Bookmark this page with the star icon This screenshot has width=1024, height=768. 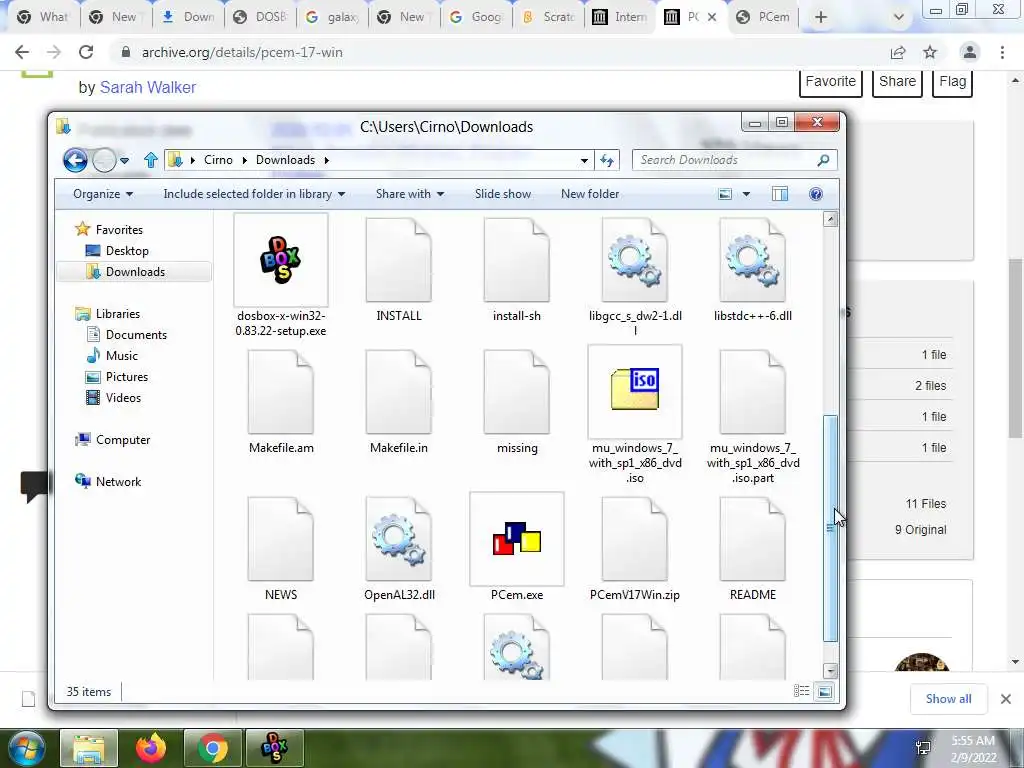pyautogui.click(x=930, y=52)
